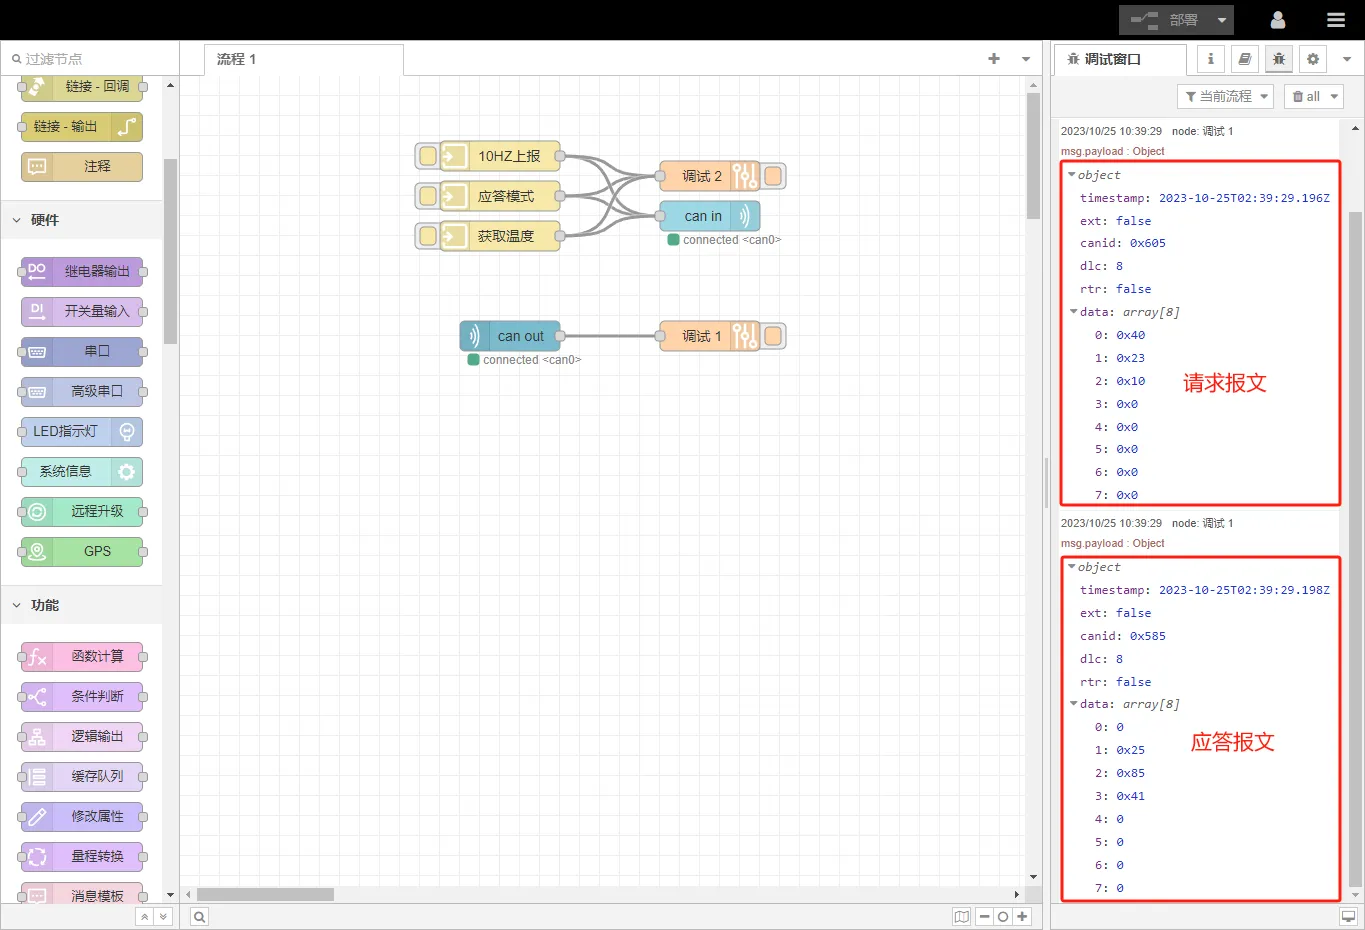
Task: Toggle the navigator map icon
Action: click(961, 917)
